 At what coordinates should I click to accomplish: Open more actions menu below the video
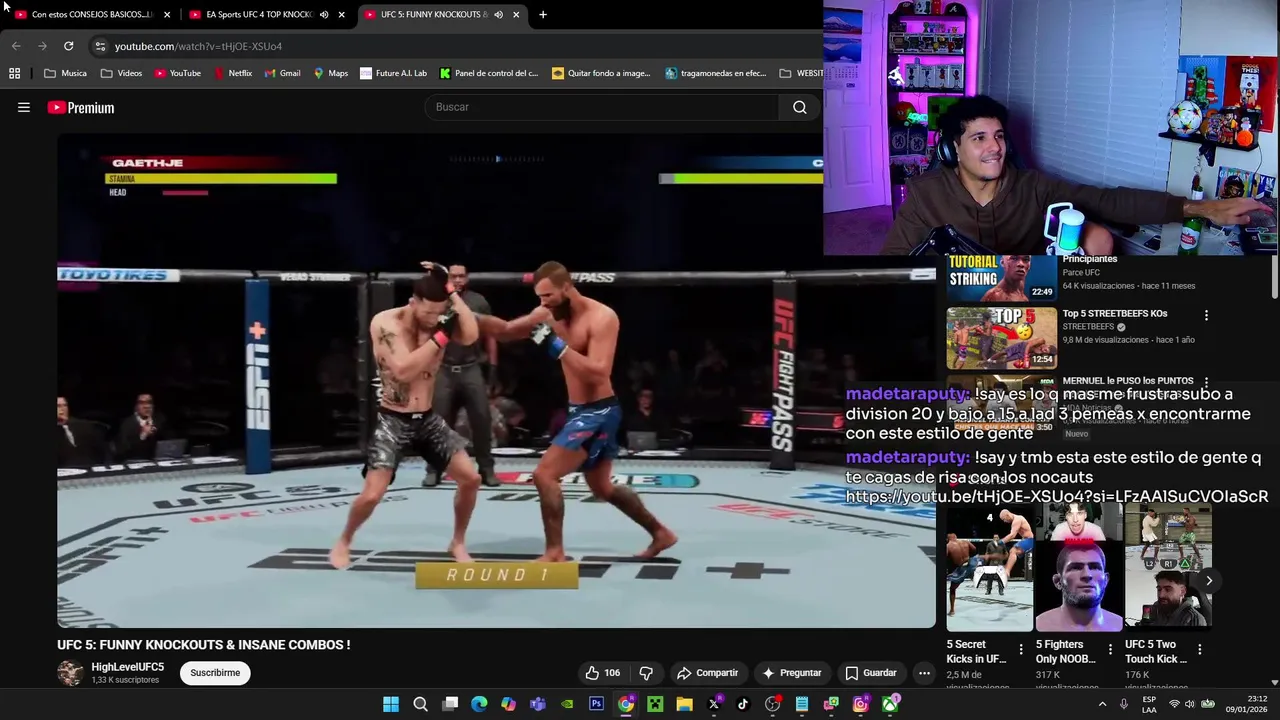pos(924,673)
